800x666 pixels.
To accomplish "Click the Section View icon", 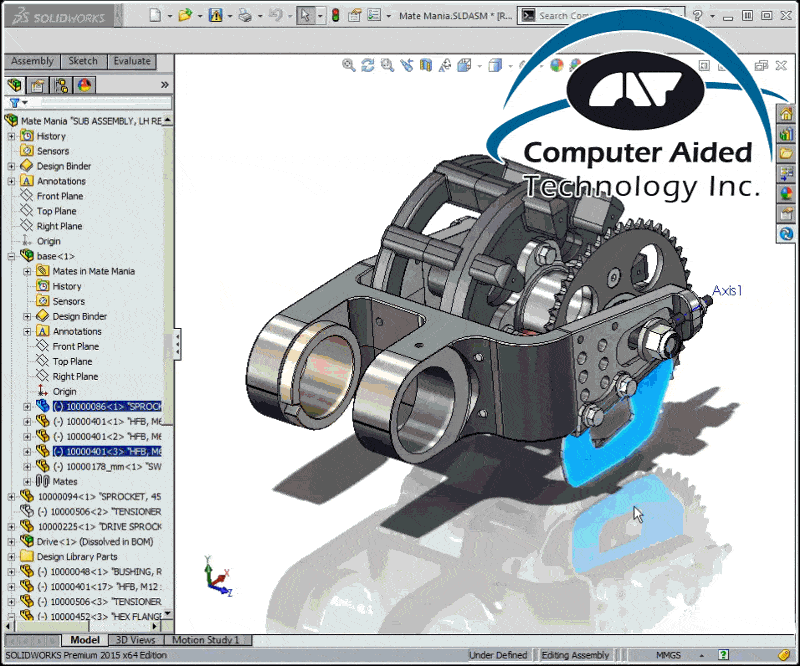I will coord(426,65).
